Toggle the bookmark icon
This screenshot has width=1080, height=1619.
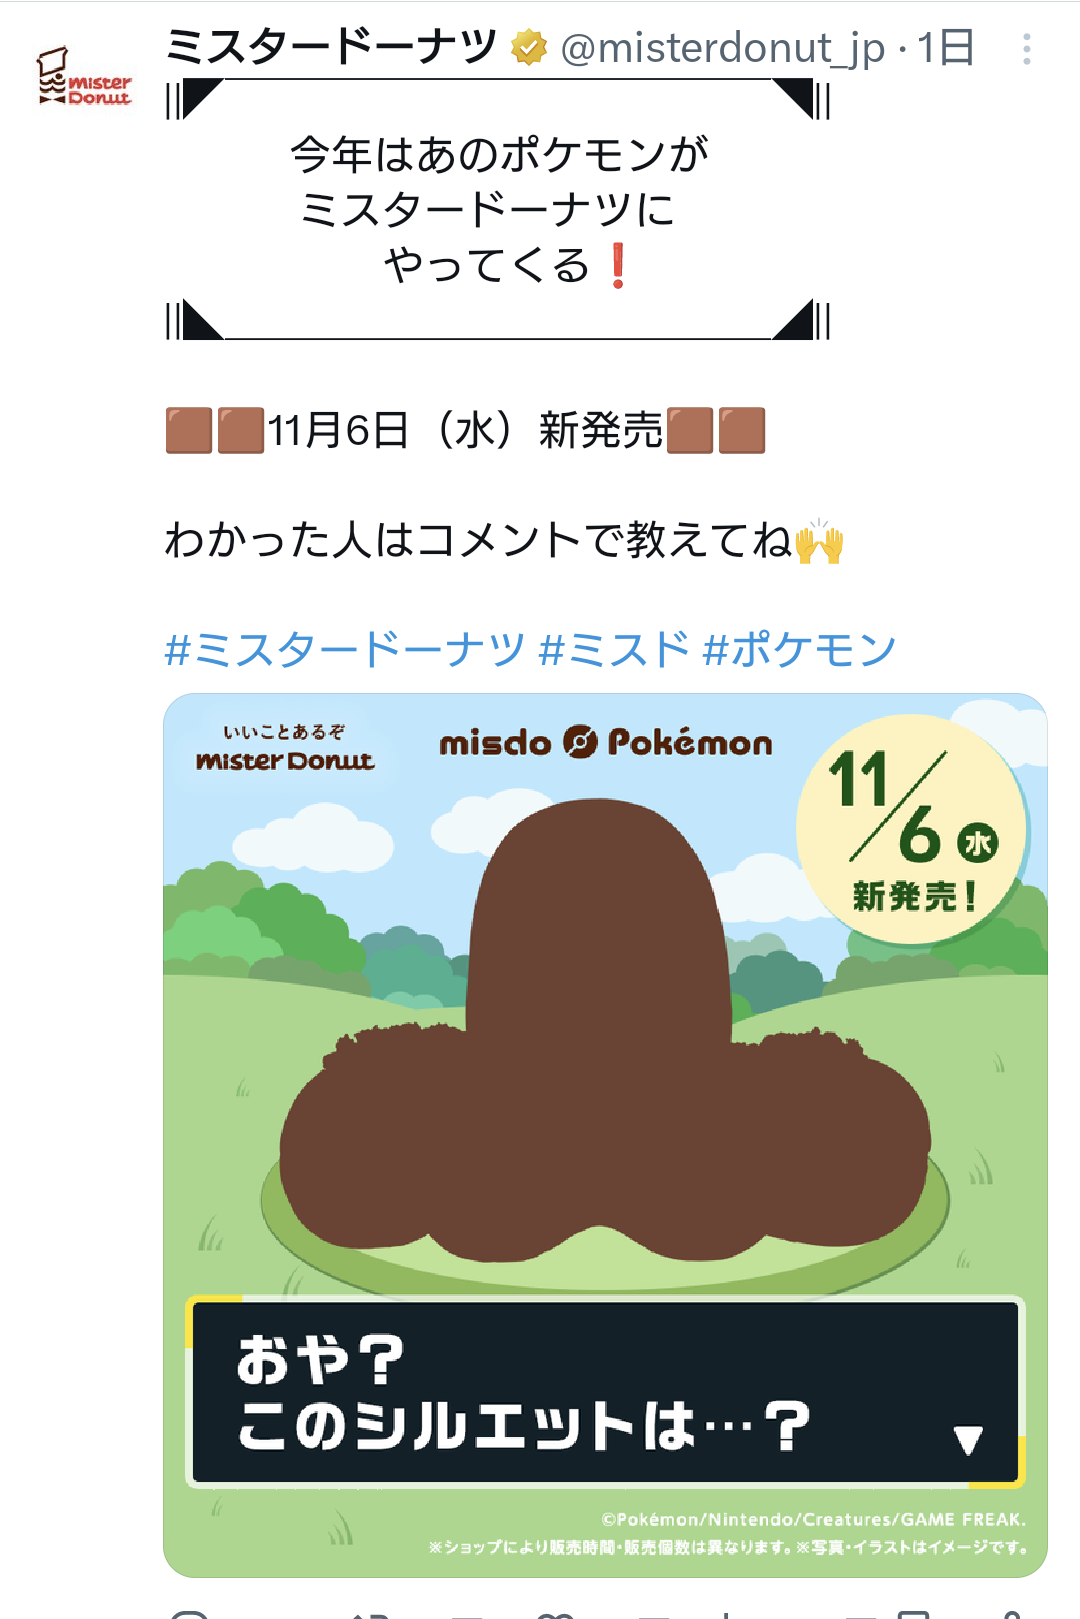(x=913, y=1613)
